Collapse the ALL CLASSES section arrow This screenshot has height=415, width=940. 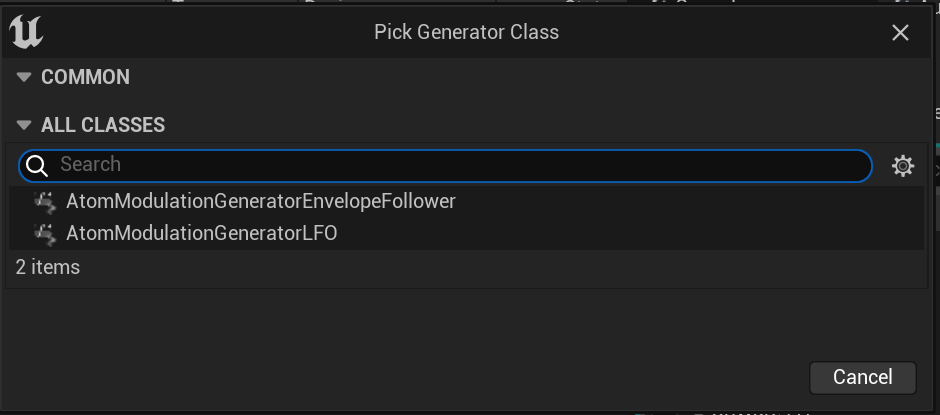(24, 125)
